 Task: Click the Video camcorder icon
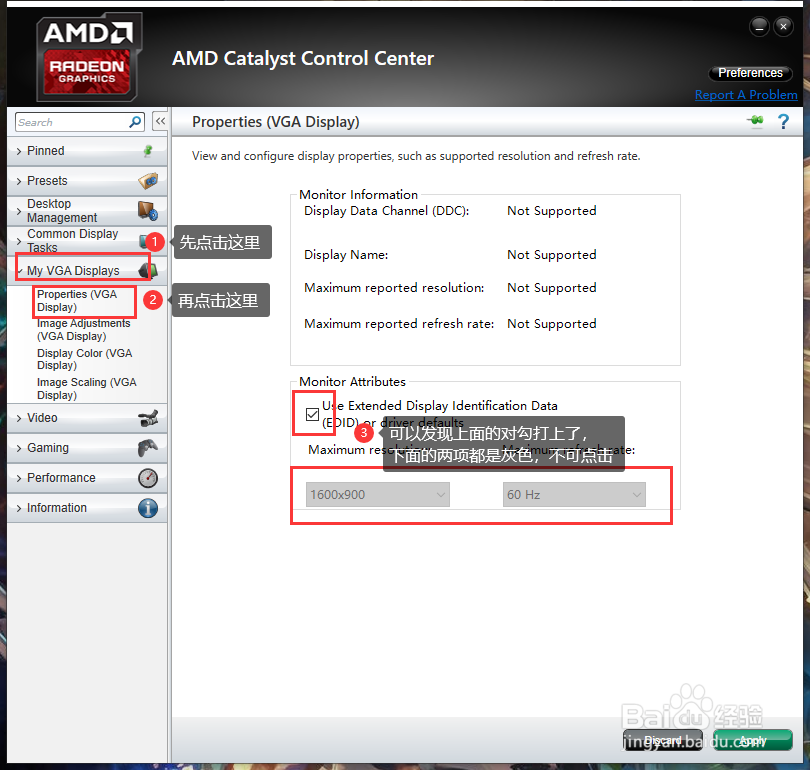[148, 418]
